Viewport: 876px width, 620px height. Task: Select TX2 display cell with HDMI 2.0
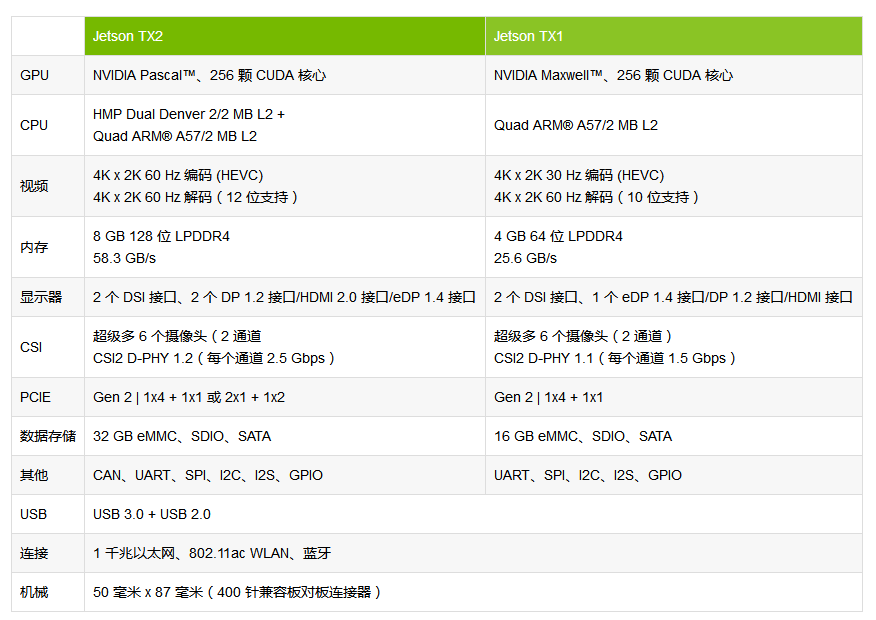pos(284,297)
